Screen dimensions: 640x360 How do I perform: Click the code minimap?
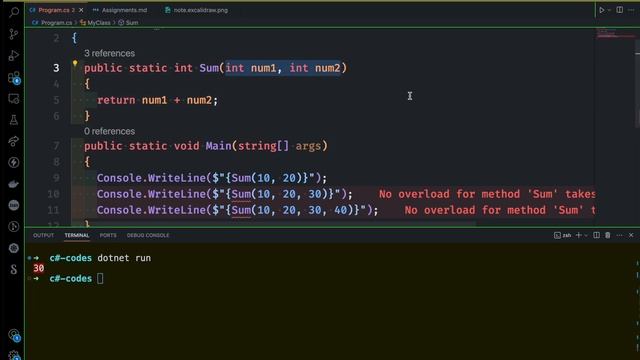[616, 33]
